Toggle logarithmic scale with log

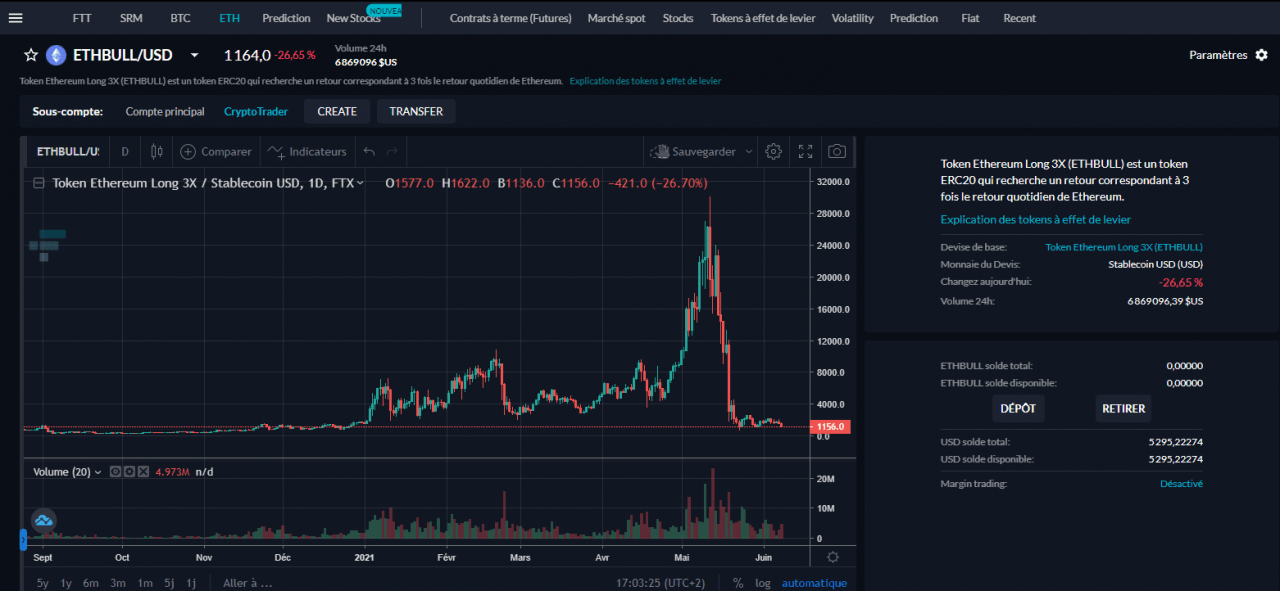coord(763,583)
